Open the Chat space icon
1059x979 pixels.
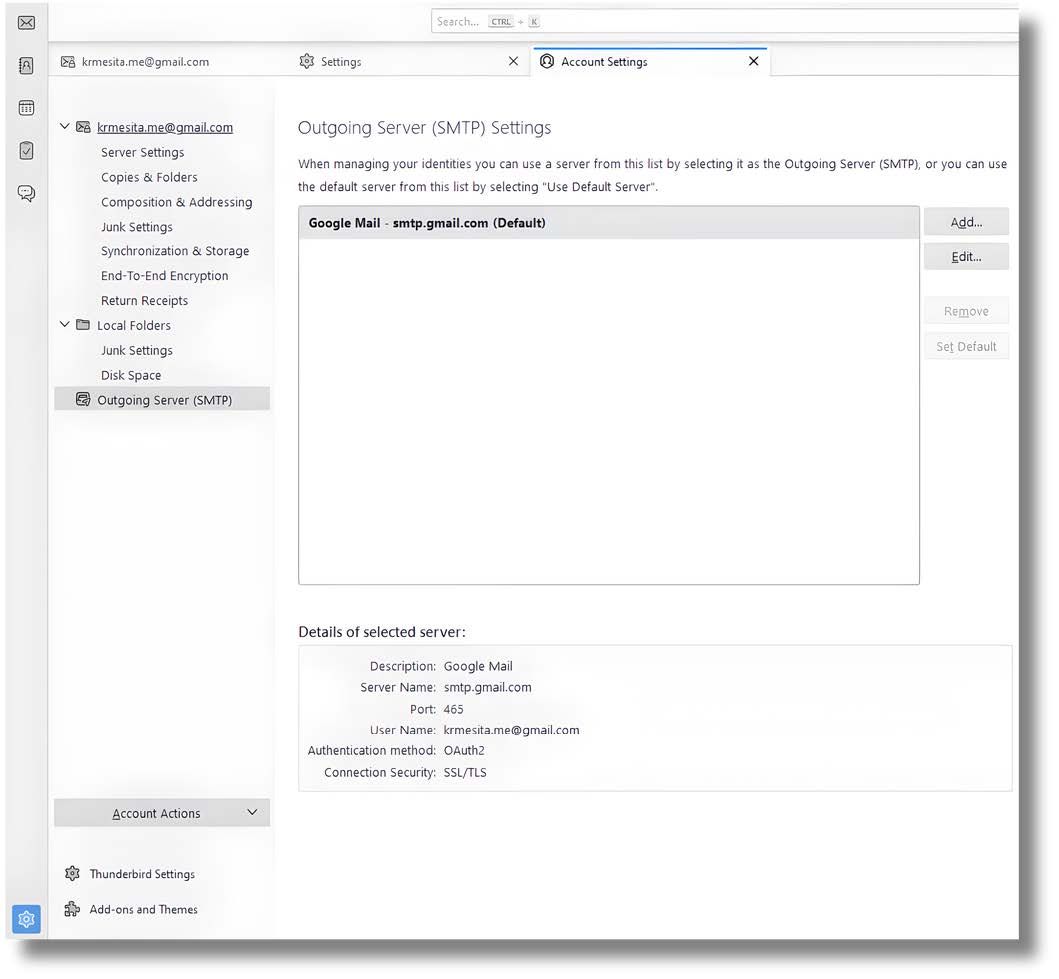coord(25,192)
